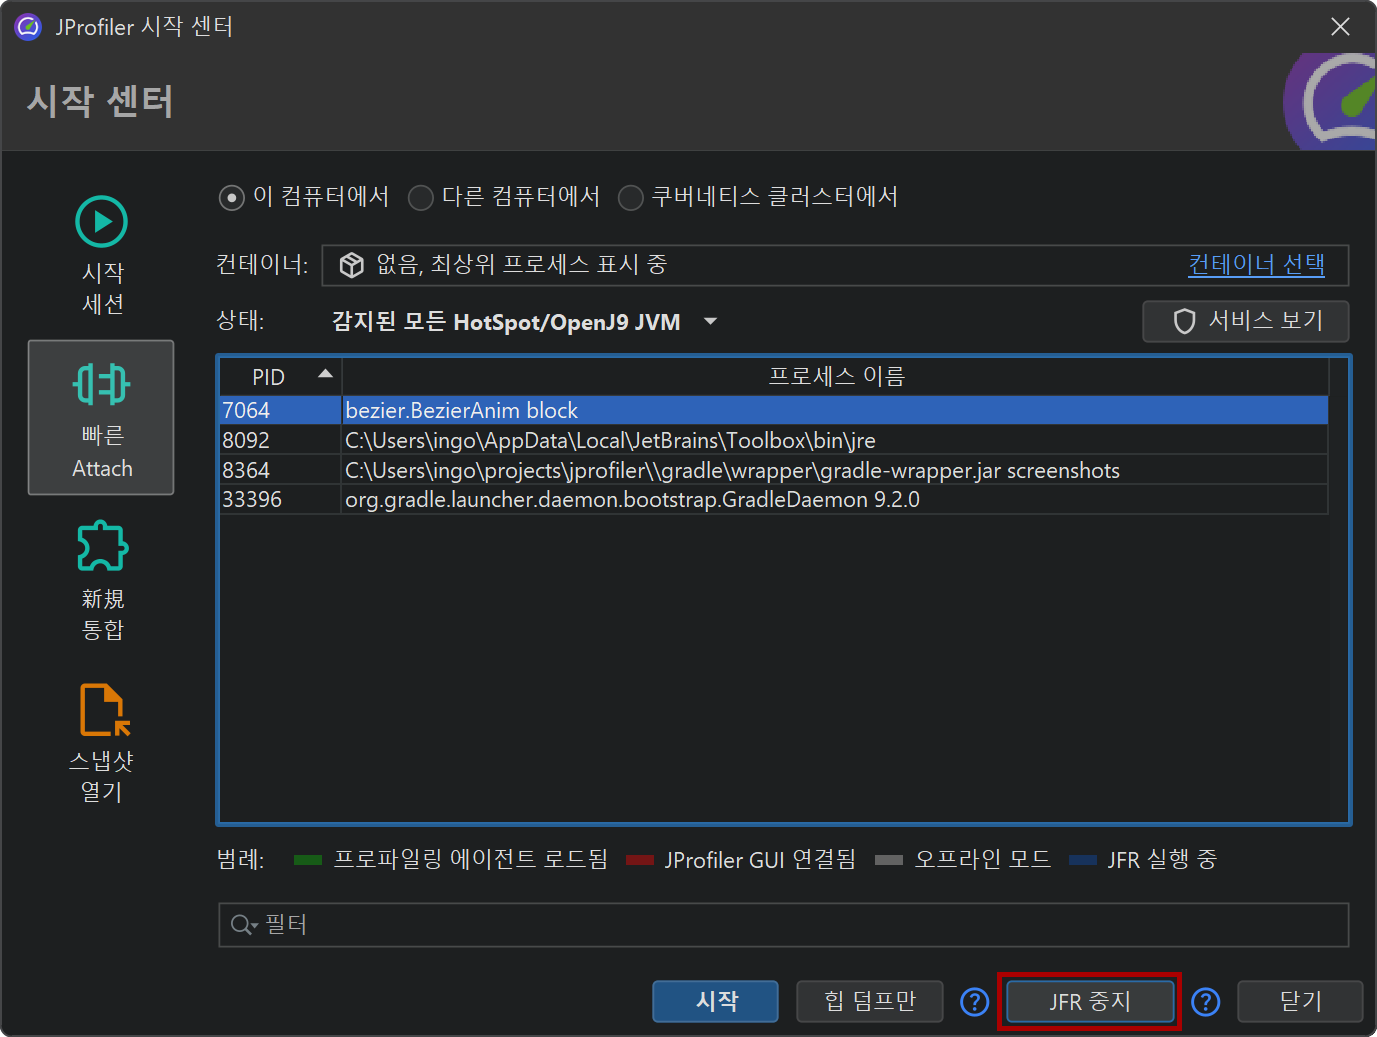The width and height of the screenshot is (1377, 1037).
Task: Click the 프로세스 이름 column header
Action: (x=835, y=377)
